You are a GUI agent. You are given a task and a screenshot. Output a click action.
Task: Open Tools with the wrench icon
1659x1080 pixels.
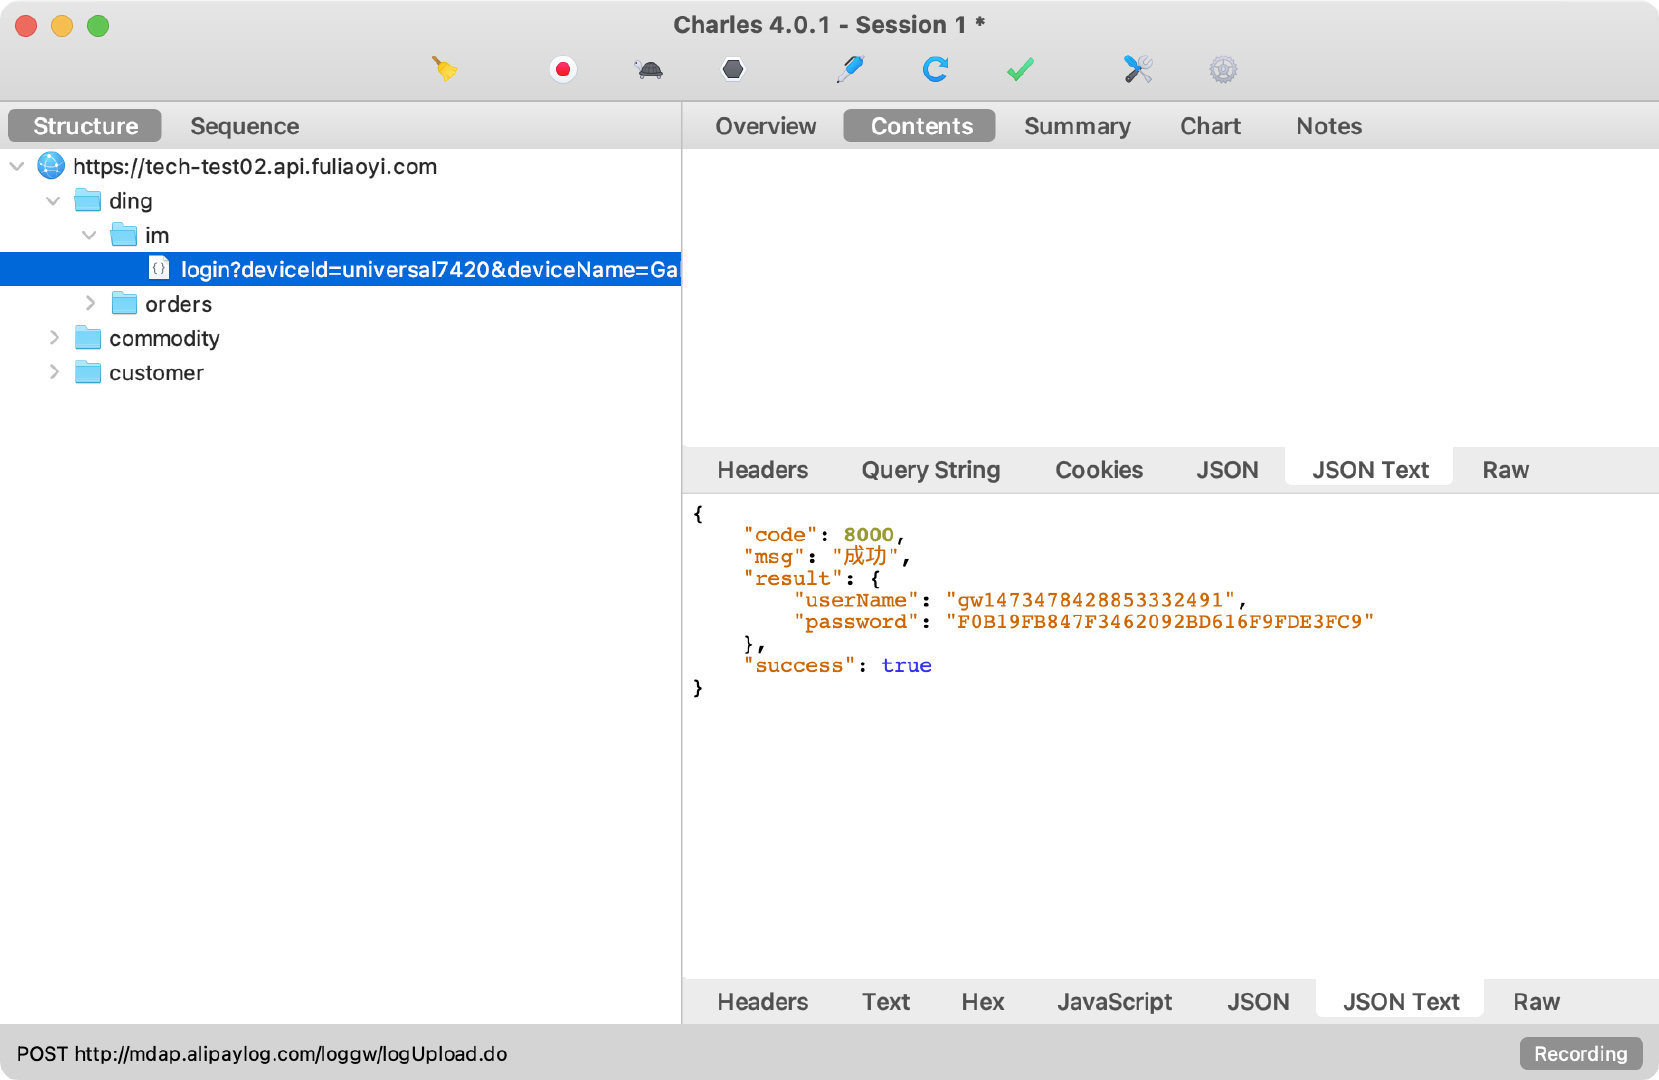(x=1138, y=69)
